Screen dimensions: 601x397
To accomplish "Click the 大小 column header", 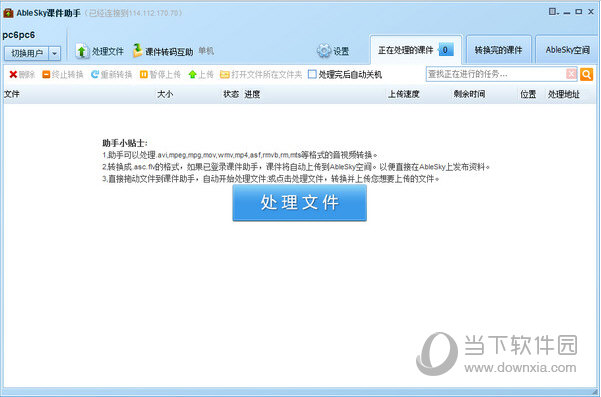I will [165, 94].
